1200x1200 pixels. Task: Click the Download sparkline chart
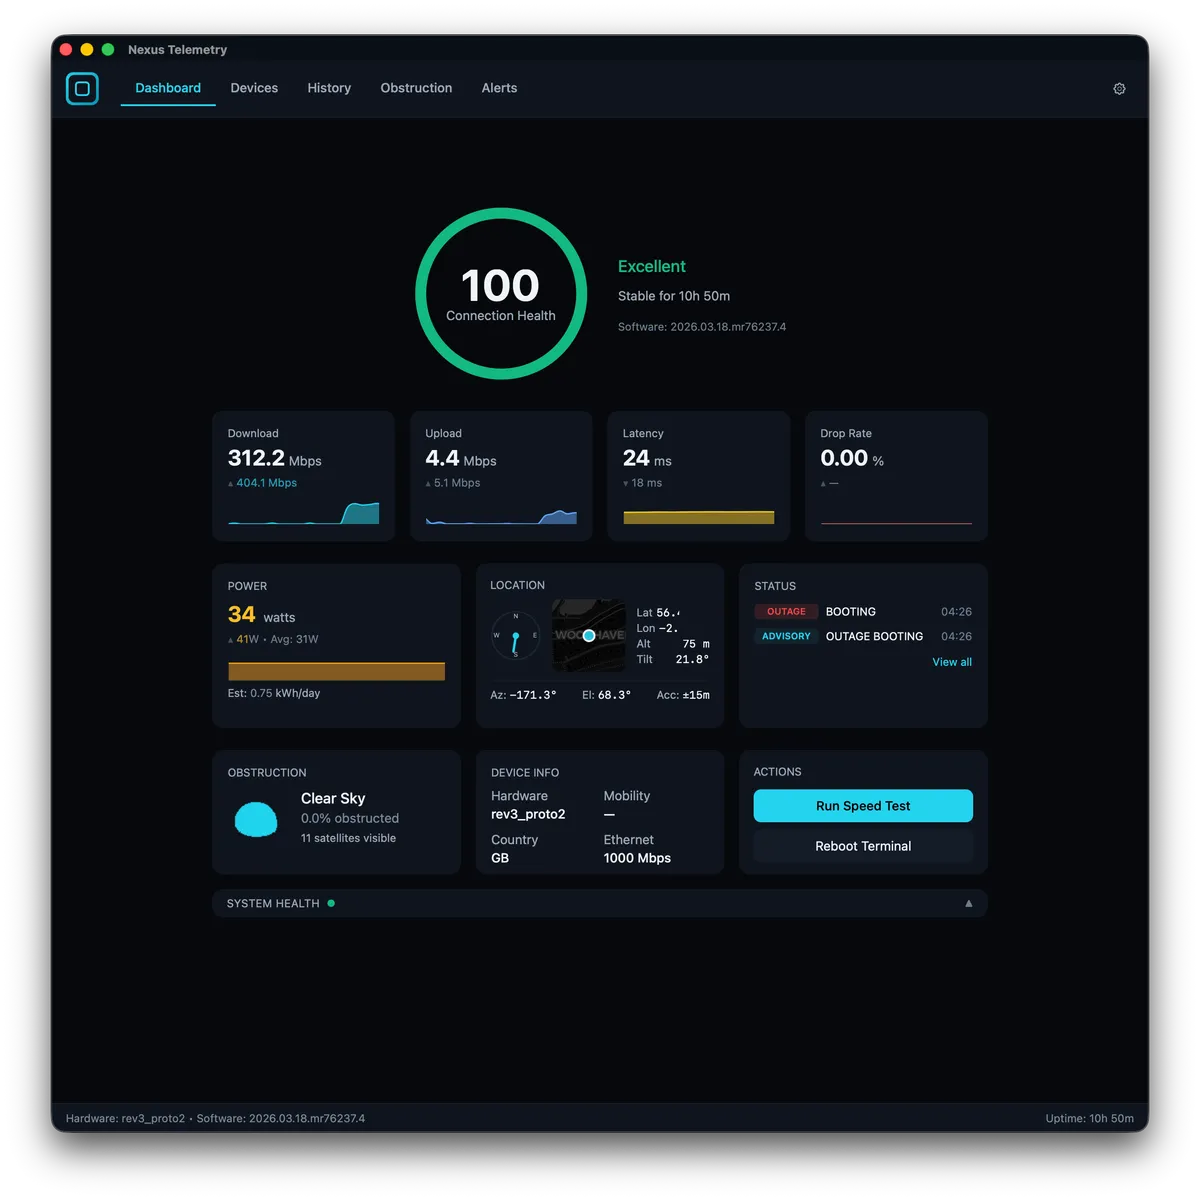coord(303,515)
